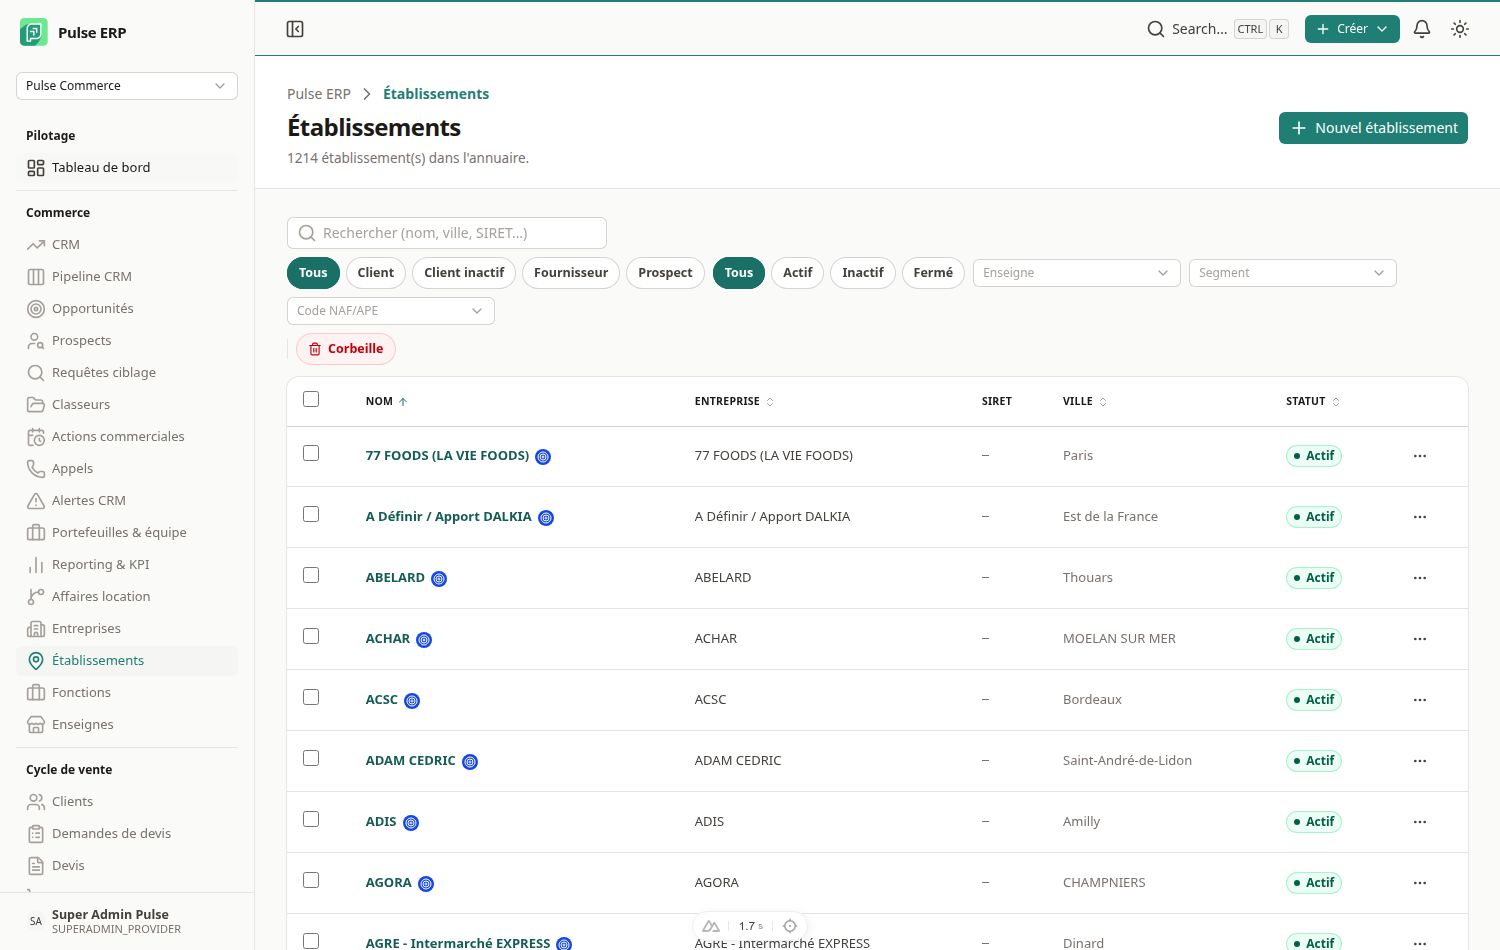Toggle light/dark theme sun icon
1500x950 pixels.
(x=1460, y=29)
